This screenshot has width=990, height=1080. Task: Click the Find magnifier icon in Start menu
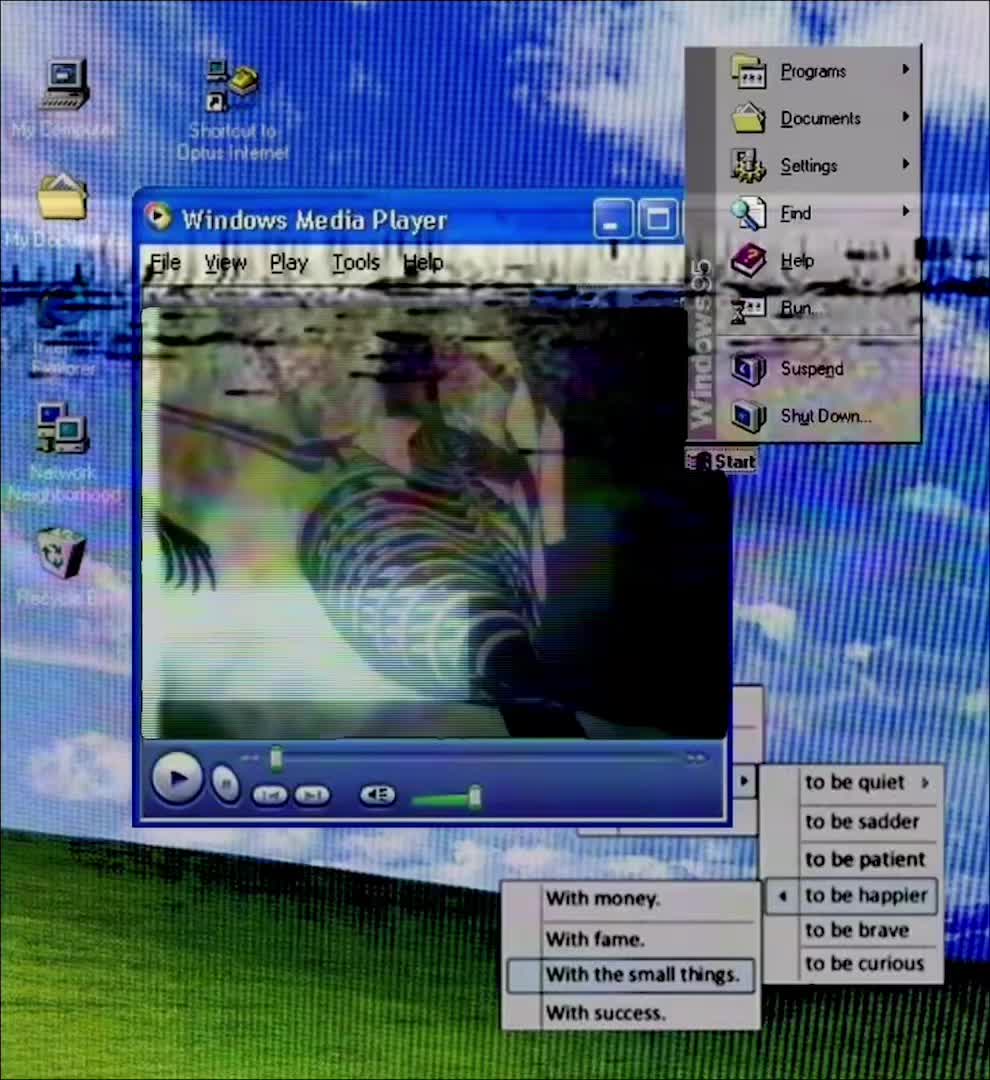tap(748, 213)
